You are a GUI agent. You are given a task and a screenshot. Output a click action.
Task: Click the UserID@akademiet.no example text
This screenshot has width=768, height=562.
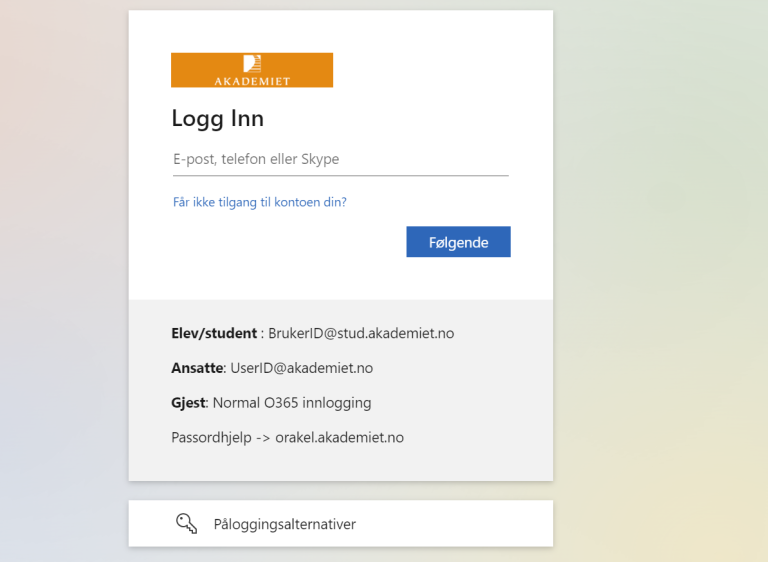[x=302, y=368]
